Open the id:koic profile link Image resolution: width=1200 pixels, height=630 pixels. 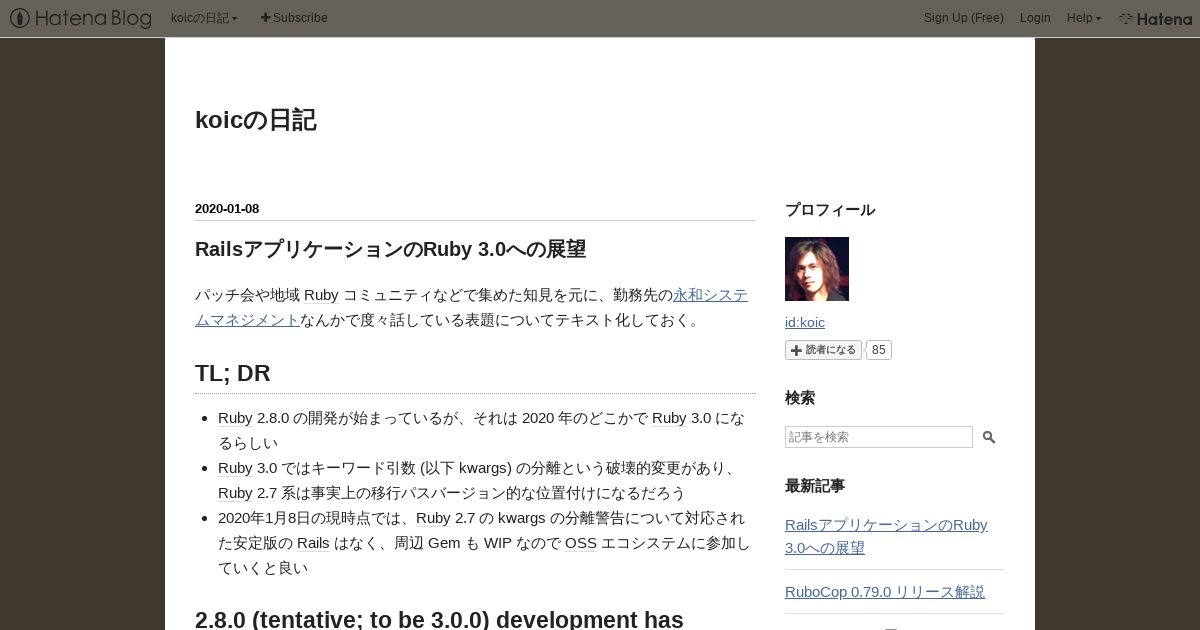(805, 322)
